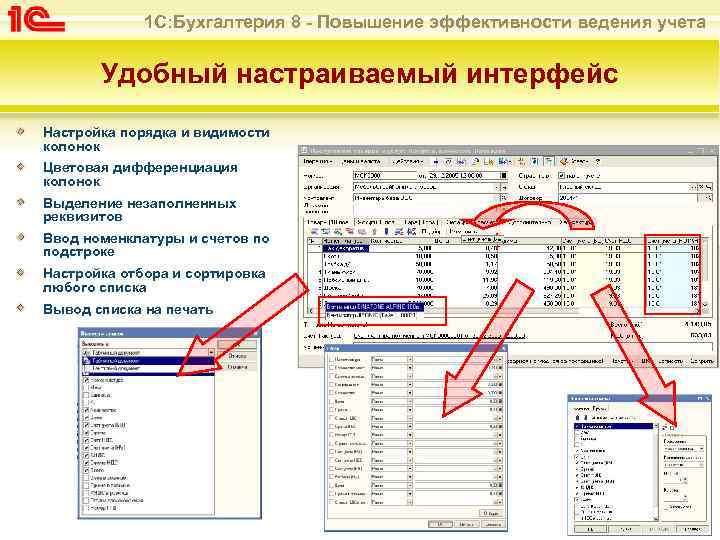Click the document number input field
720x540 pixels.
(384, 176)
